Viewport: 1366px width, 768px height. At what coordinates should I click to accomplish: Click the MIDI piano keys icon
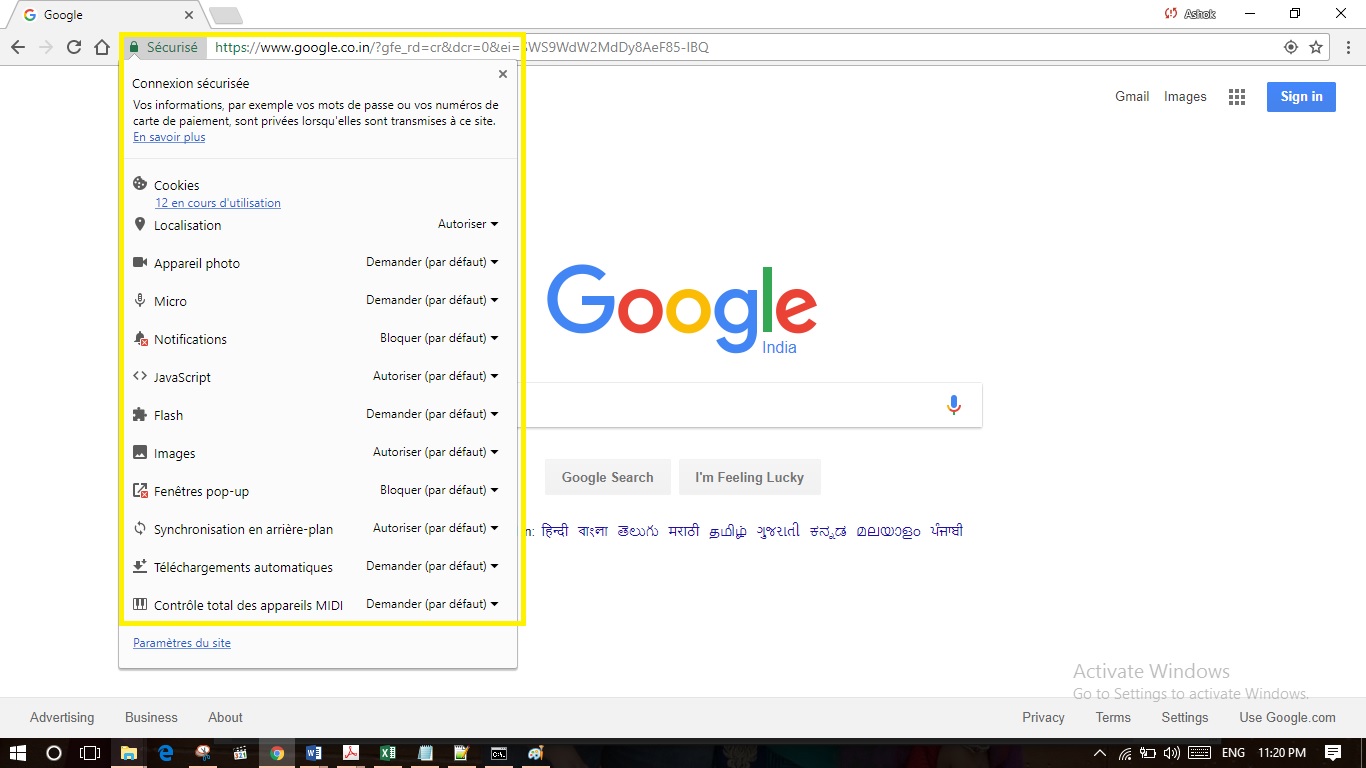pos(140,604)
